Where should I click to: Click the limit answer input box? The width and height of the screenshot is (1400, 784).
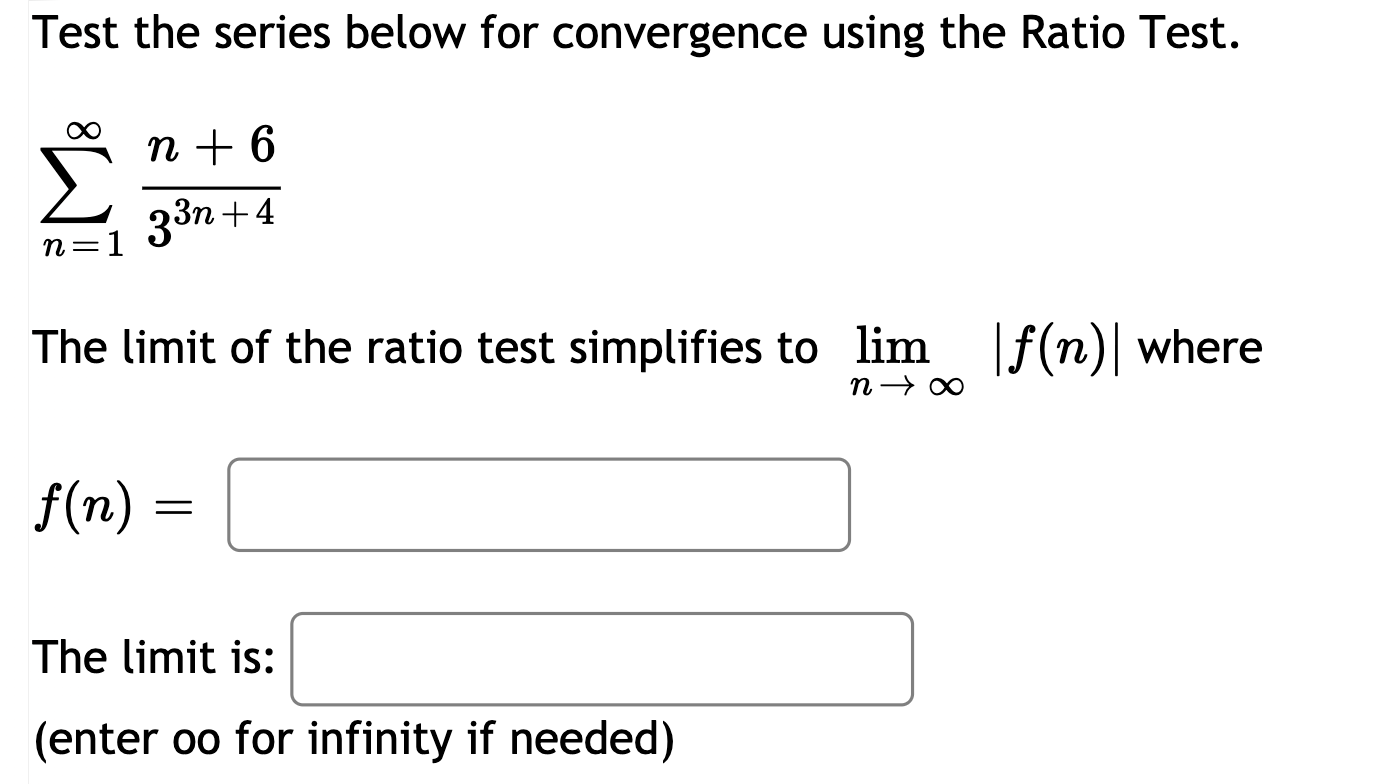[600, 660]
